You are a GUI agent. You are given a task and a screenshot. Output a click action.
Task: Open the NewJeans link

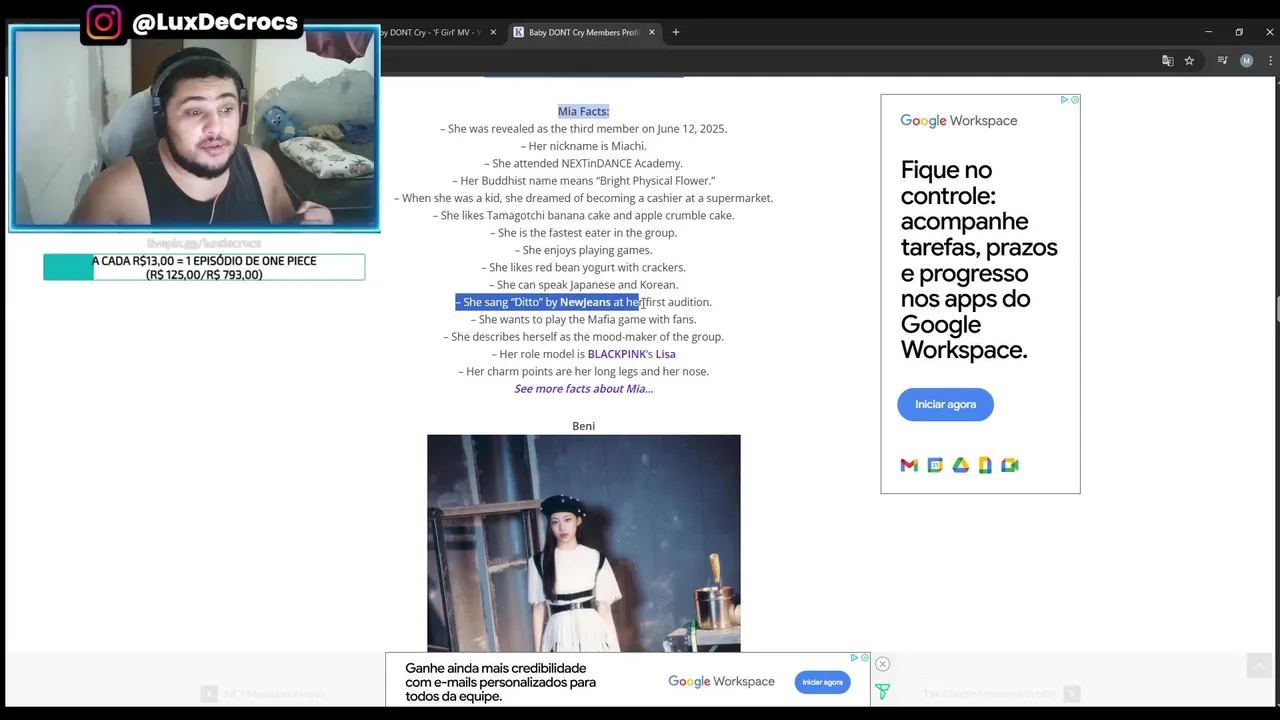(585, 302)
